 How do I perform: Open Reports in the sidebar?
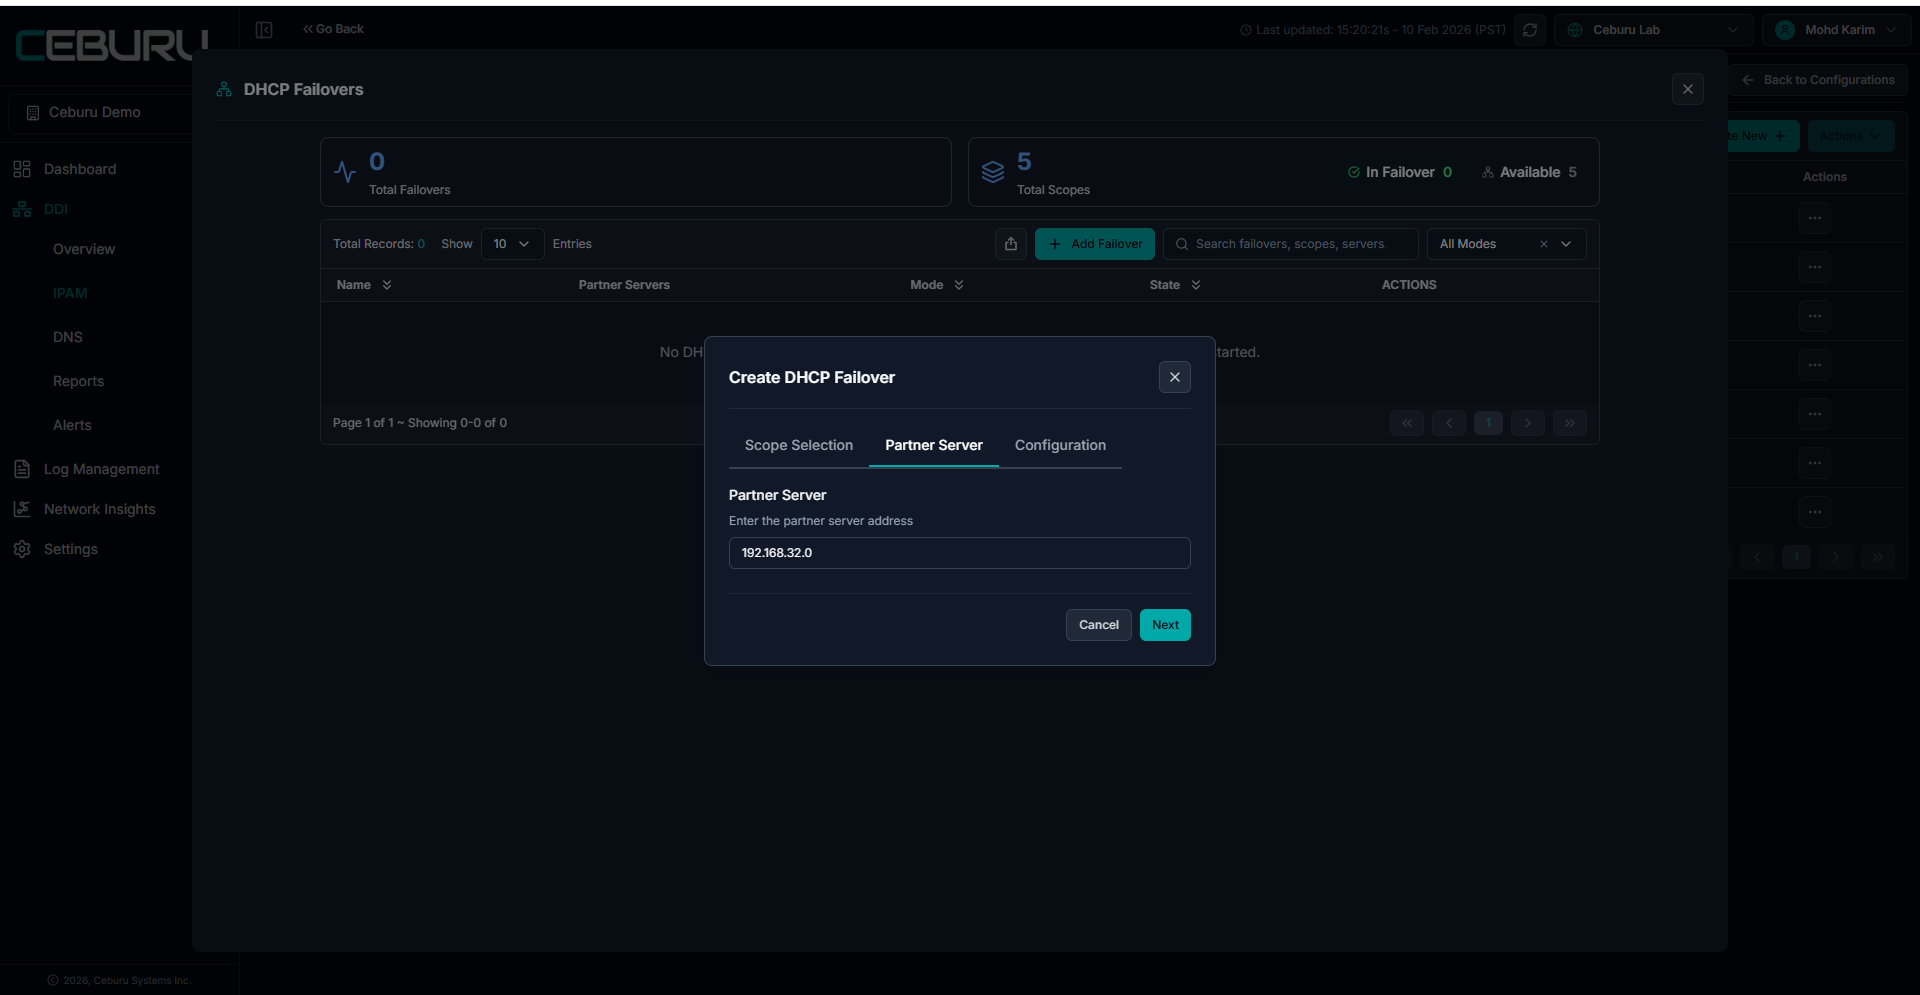(x=78, y=381)
